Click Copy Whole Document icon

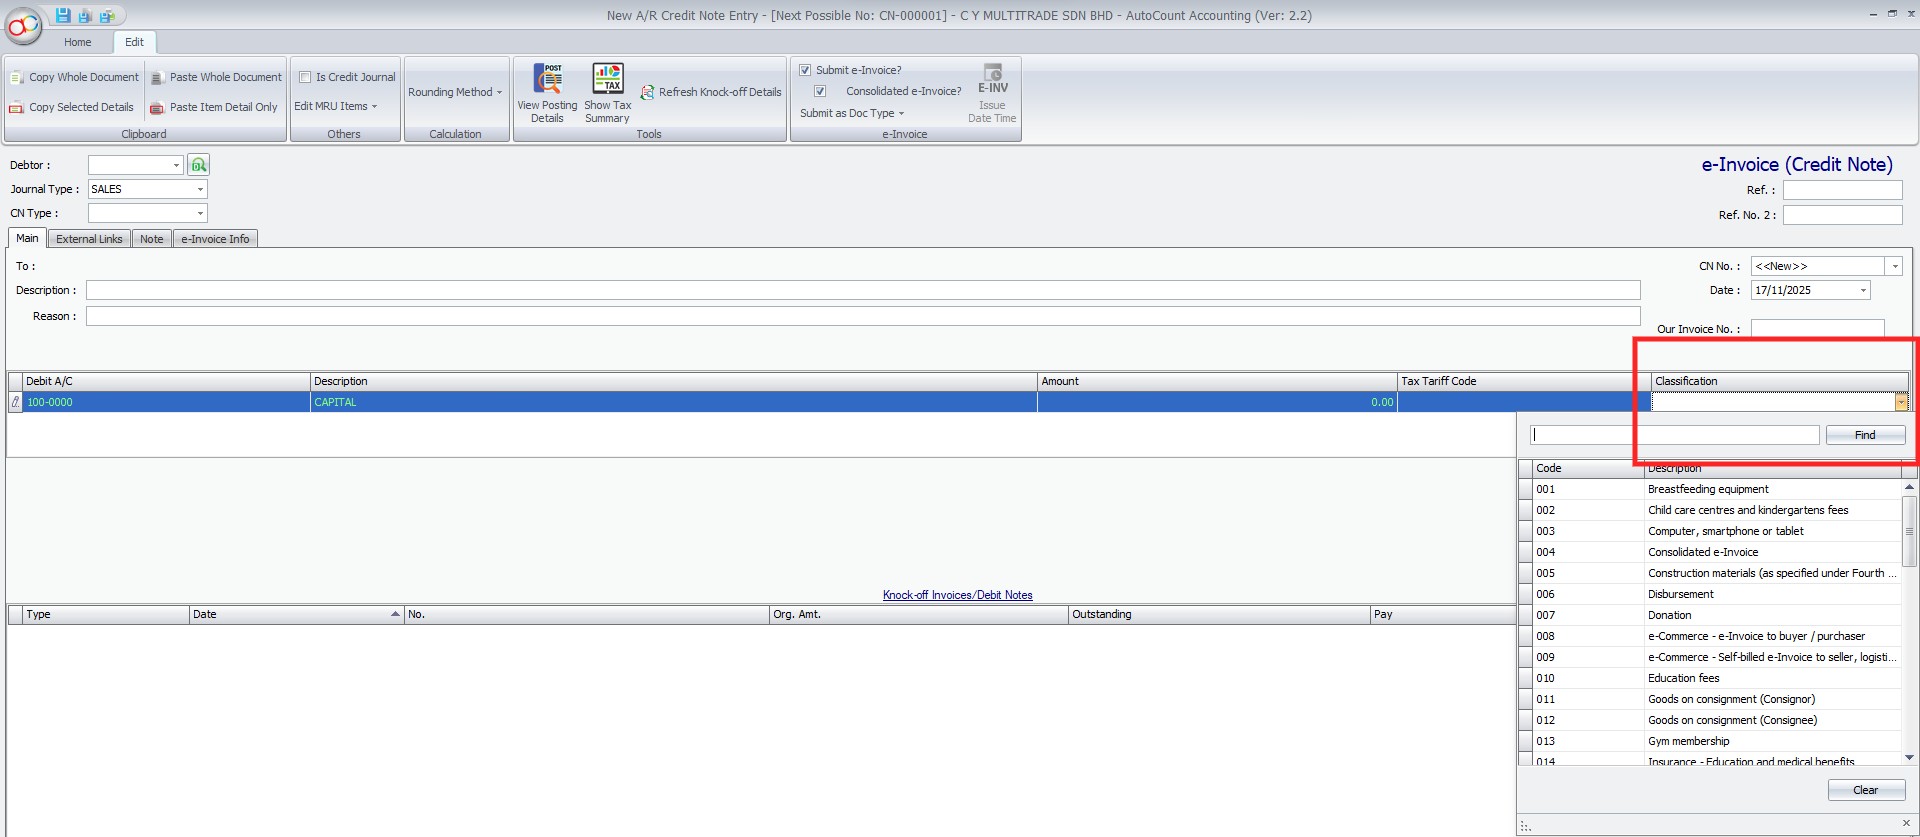(x=17, y=77)
